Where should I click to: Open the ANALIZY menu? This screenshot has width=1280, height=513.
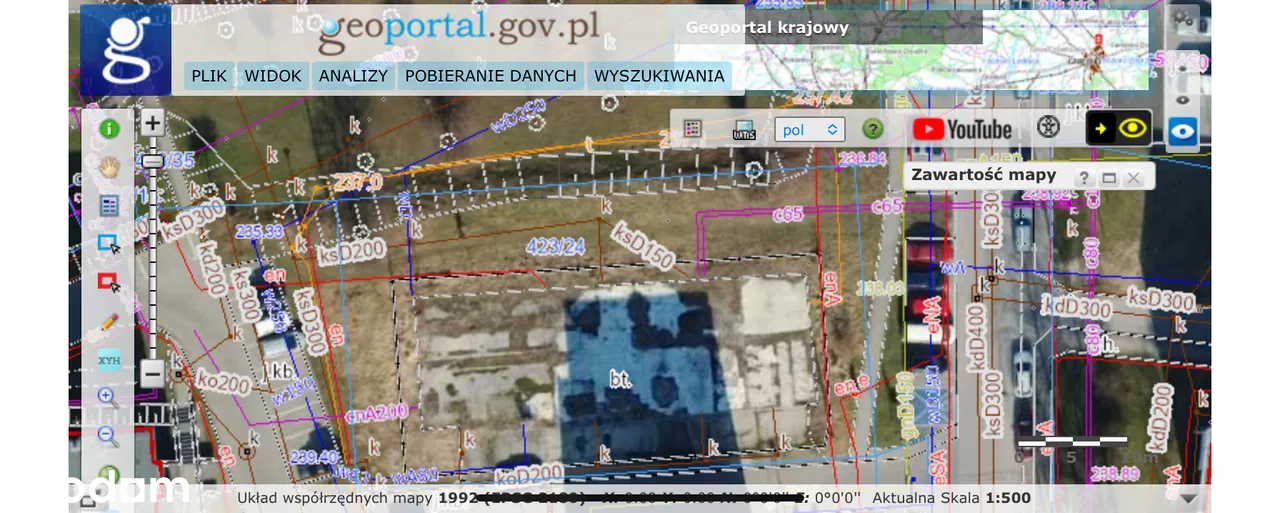[x=353, y=75]
